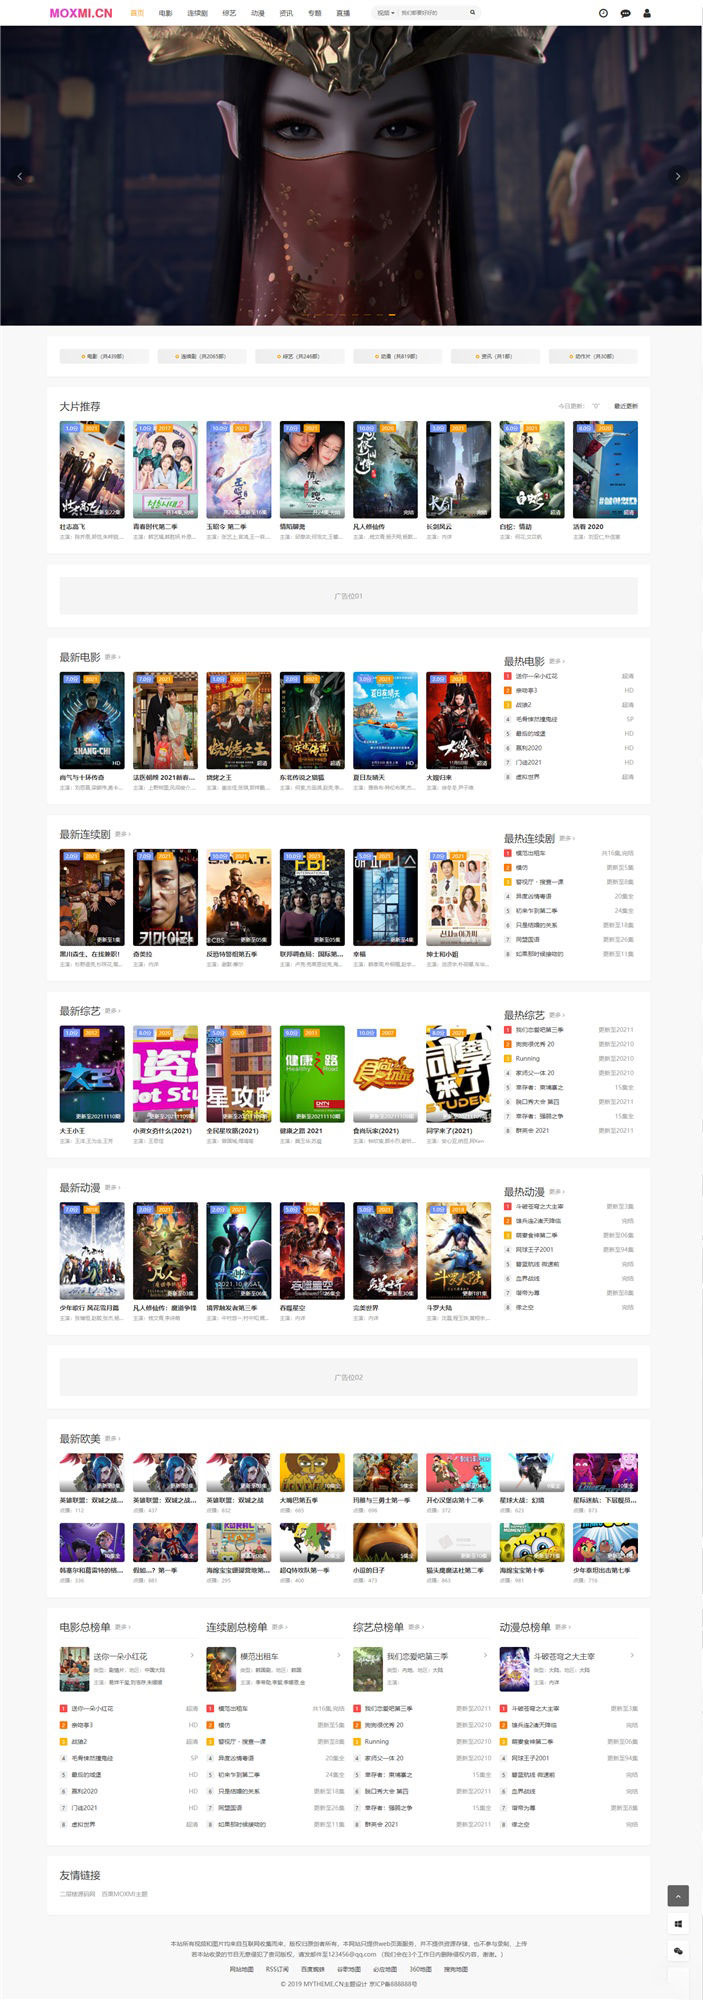This screenshot has width=703, height=2000.
Task: Open 斗破苍穹之大主宰 featured ranking card
Action: coord(568,1668)
